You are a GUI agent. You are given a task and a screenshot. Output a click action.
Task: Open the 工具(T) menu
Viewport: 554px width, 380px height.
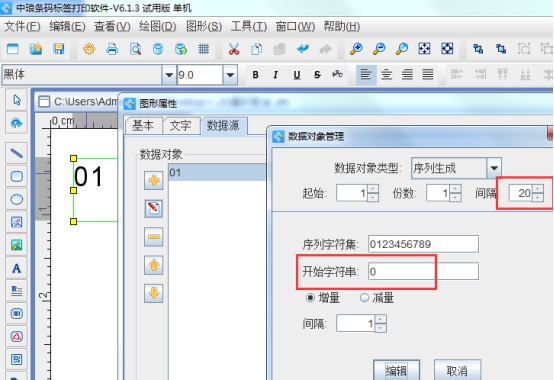click(248, 26)
